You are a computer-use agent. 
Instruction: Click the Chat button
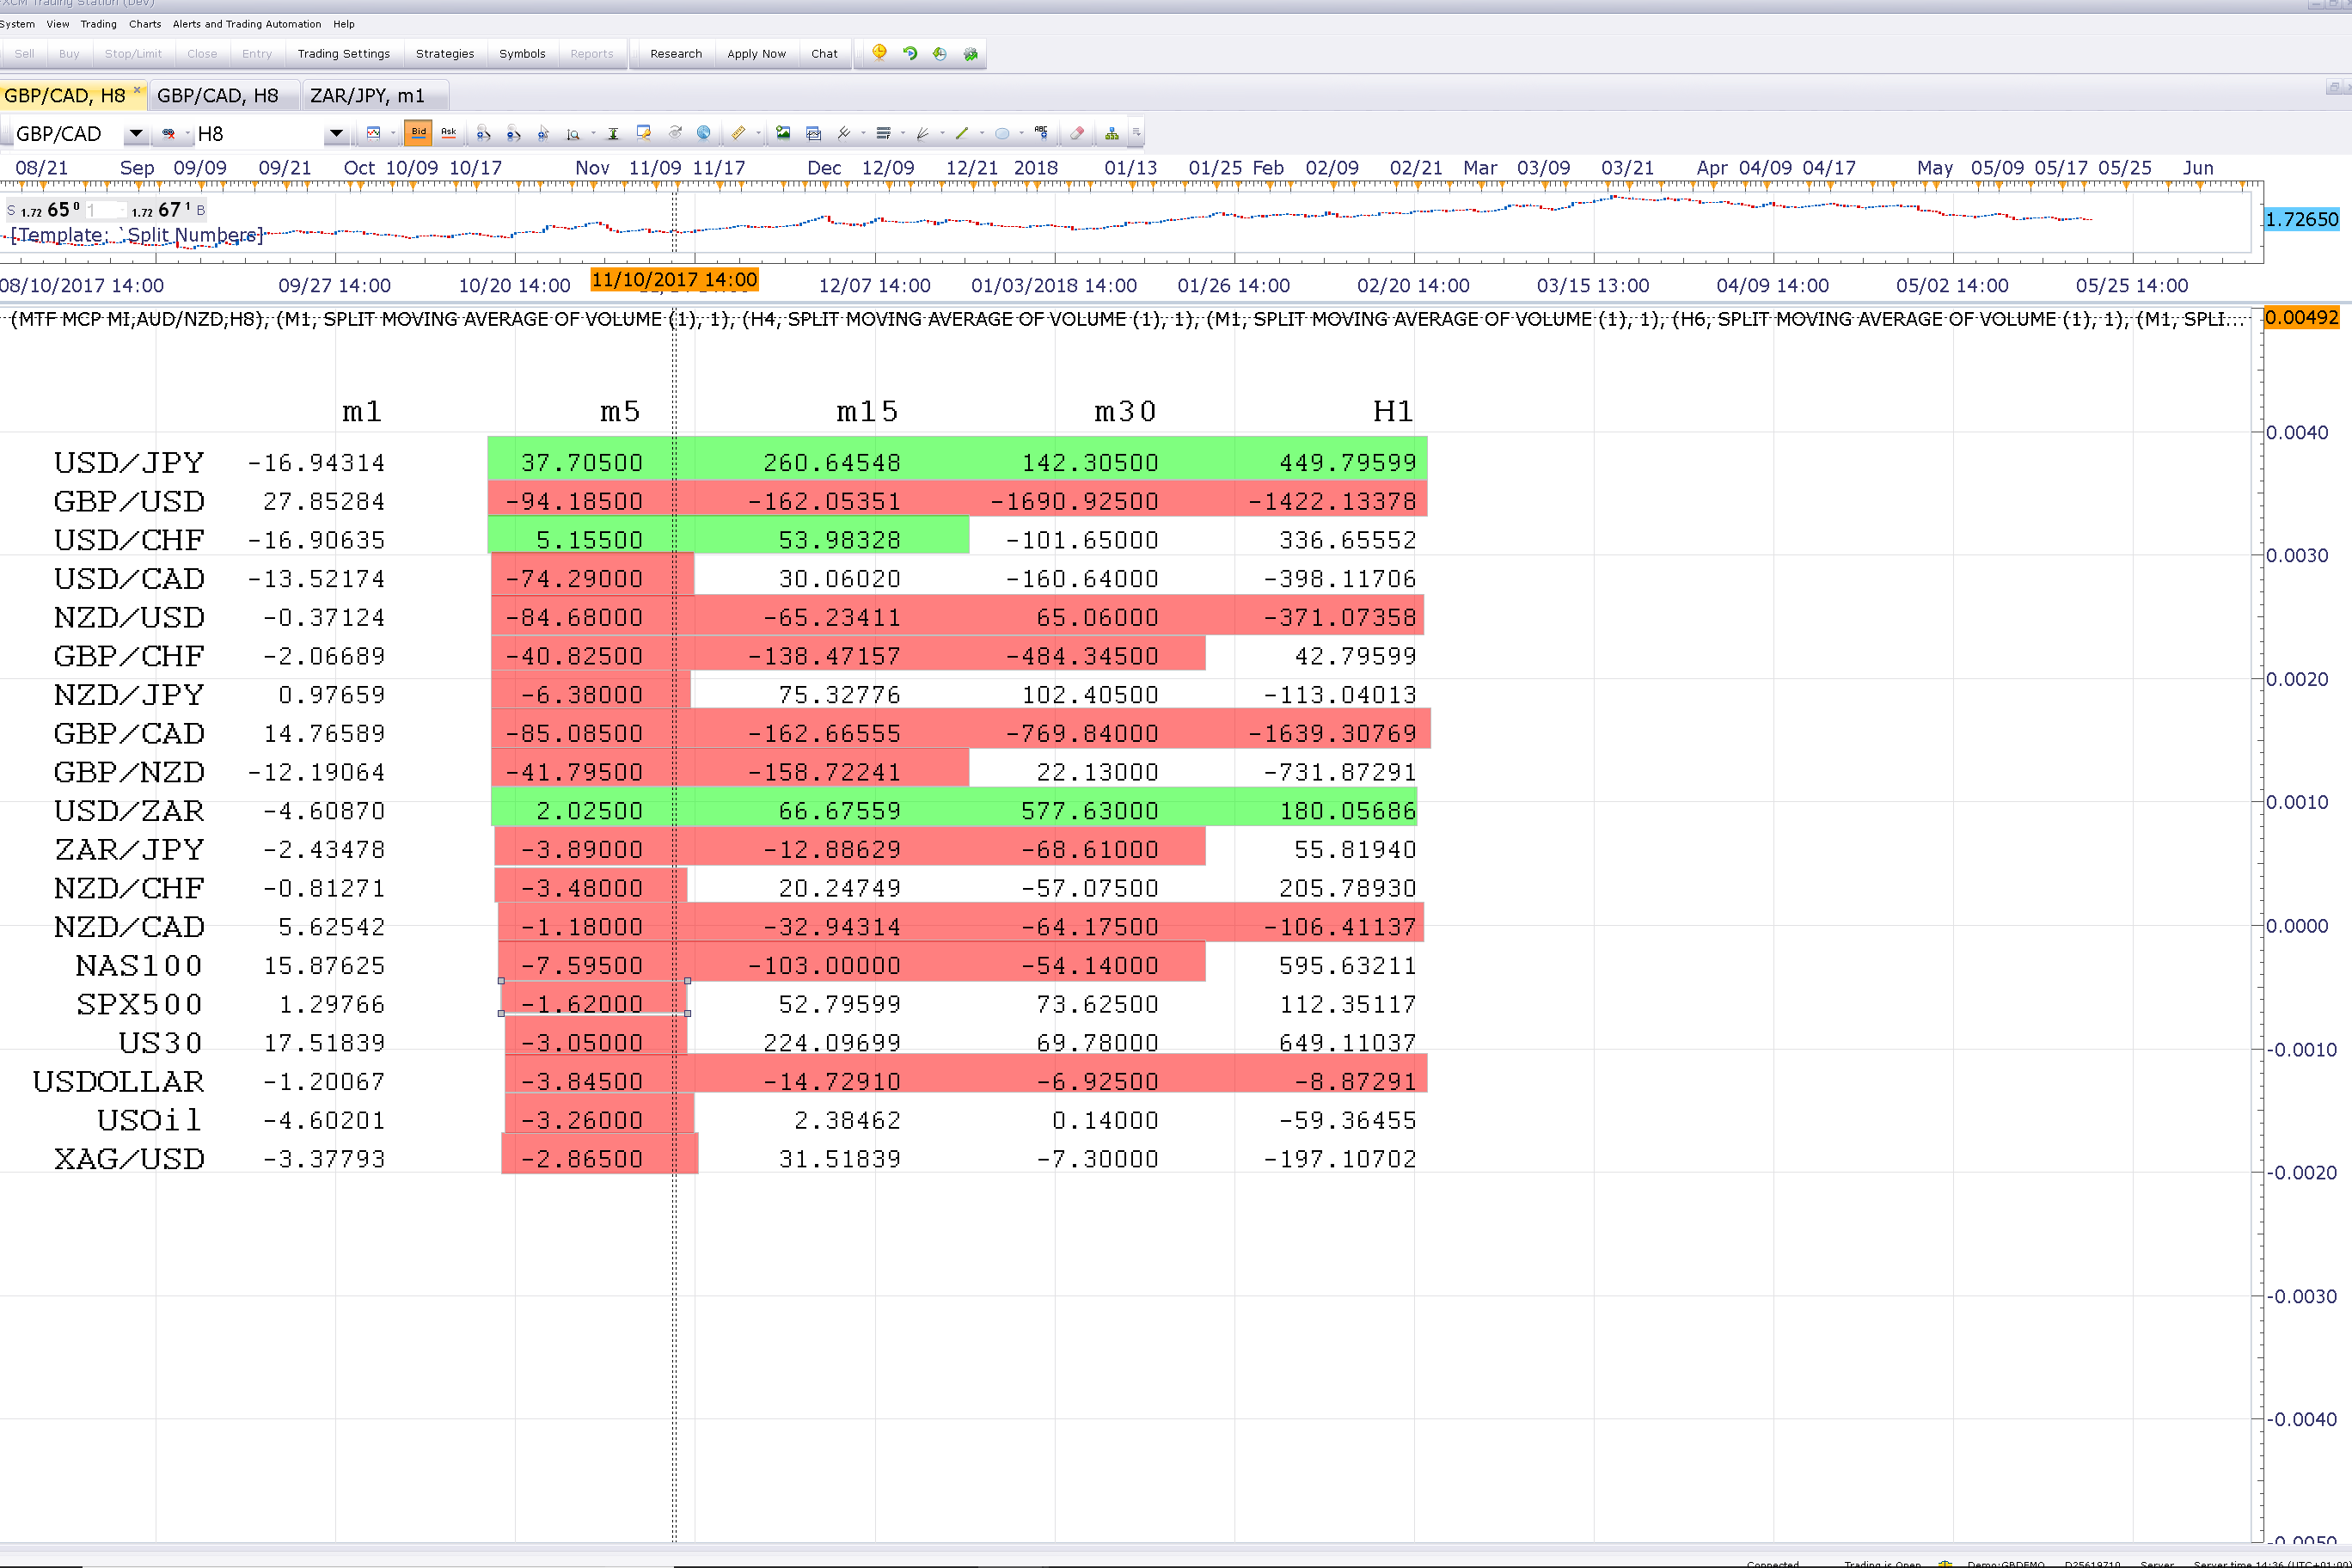tap(824, 54)
